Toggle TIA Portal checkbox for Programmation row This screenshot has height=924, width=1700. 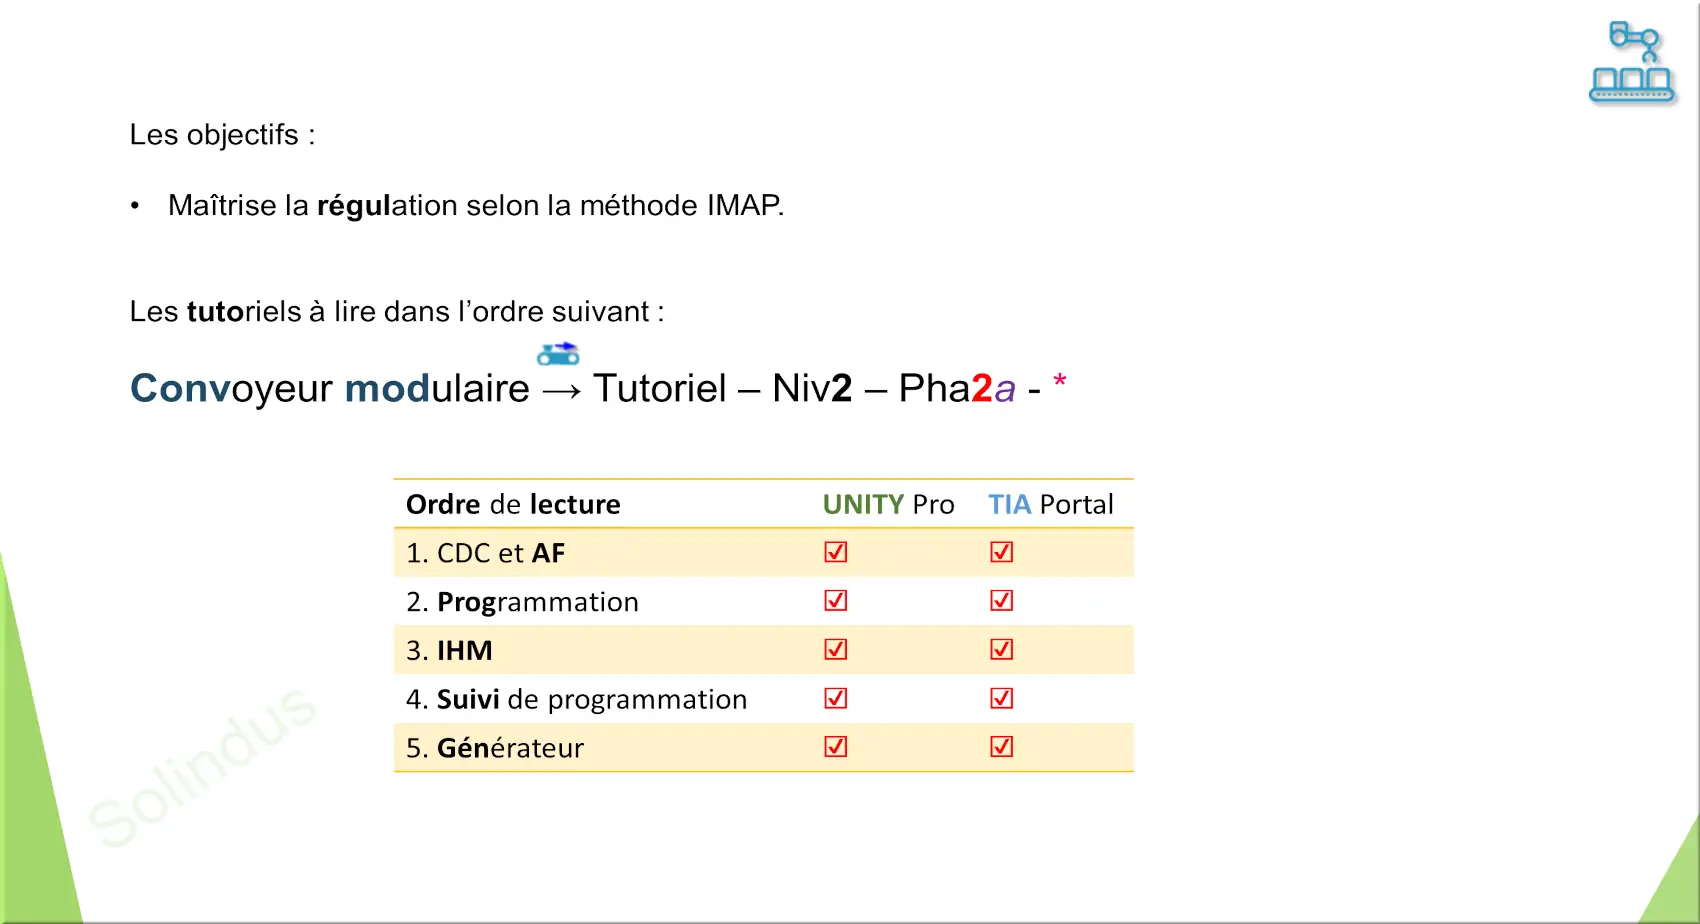[1002, 600]
